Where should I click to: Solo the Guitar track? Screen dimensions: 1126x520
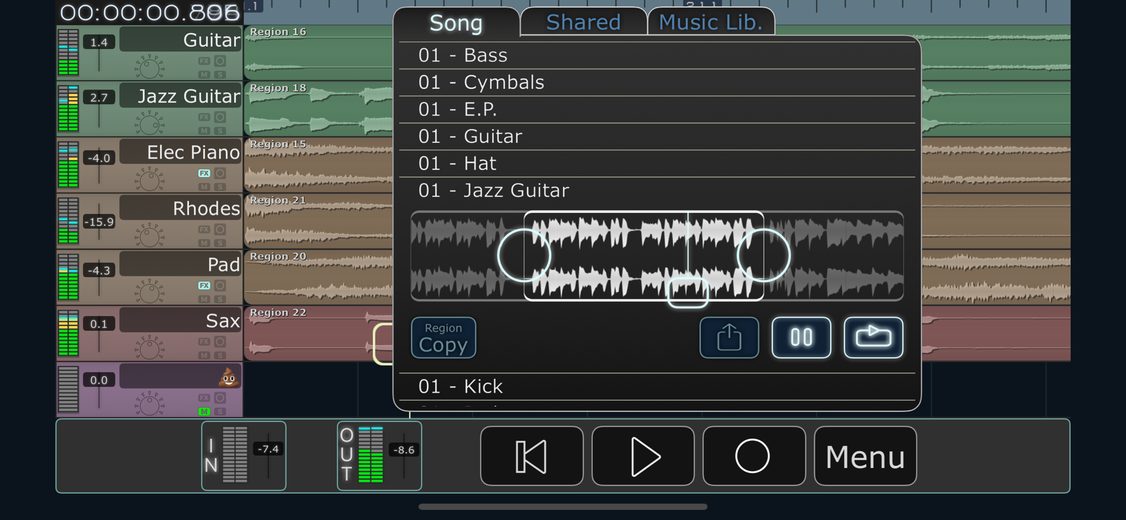pos(220,75)
